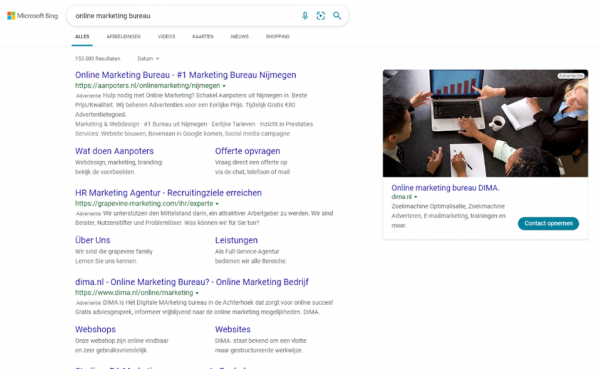
Task: Expand arrow next to aanpoters.nl URL
Action: (x=224, y=86)
